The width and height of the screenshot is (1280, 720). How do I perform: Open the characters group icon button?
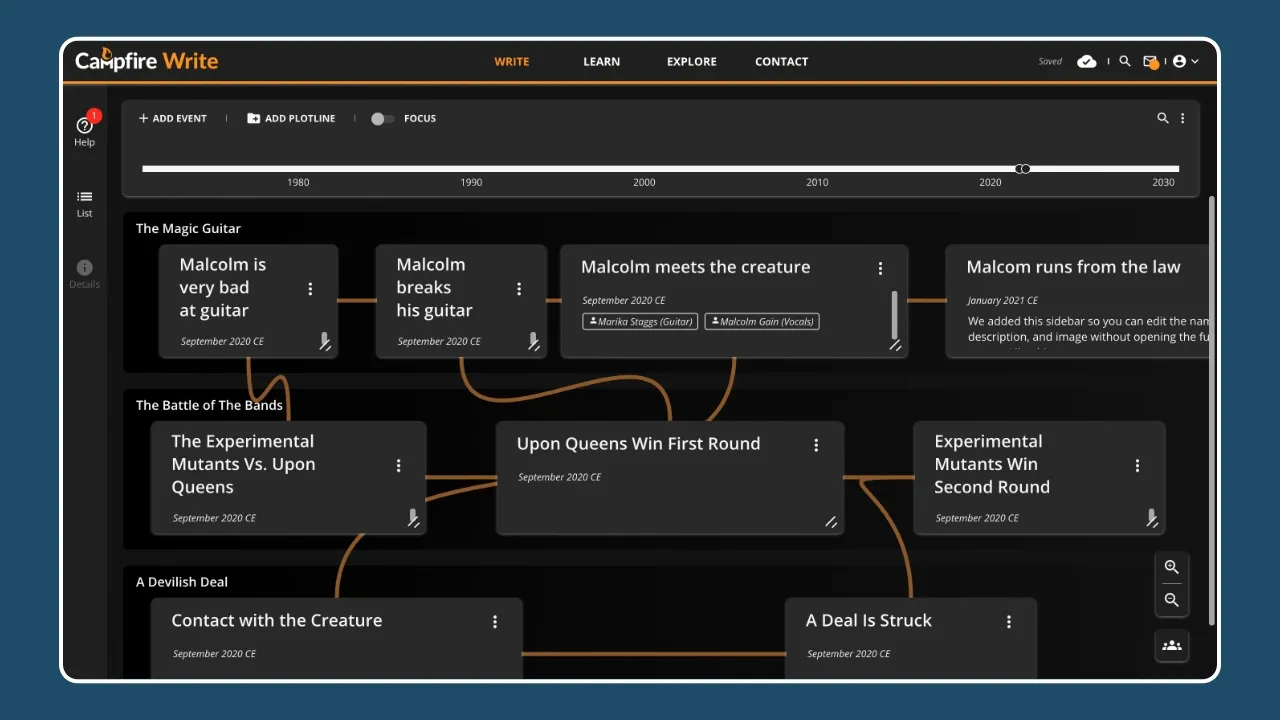coord(1172,646)
